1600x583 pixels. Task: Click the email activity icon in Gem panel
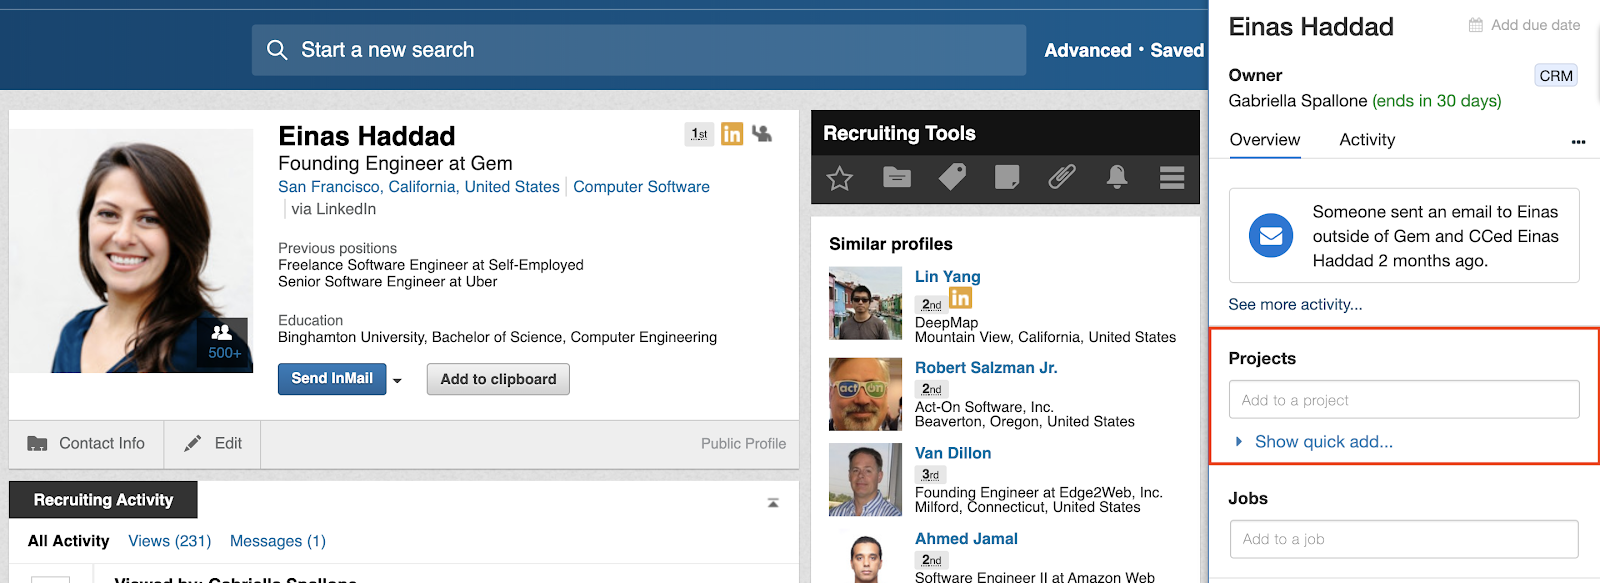pyautogui.click(x=1271, y=236)
